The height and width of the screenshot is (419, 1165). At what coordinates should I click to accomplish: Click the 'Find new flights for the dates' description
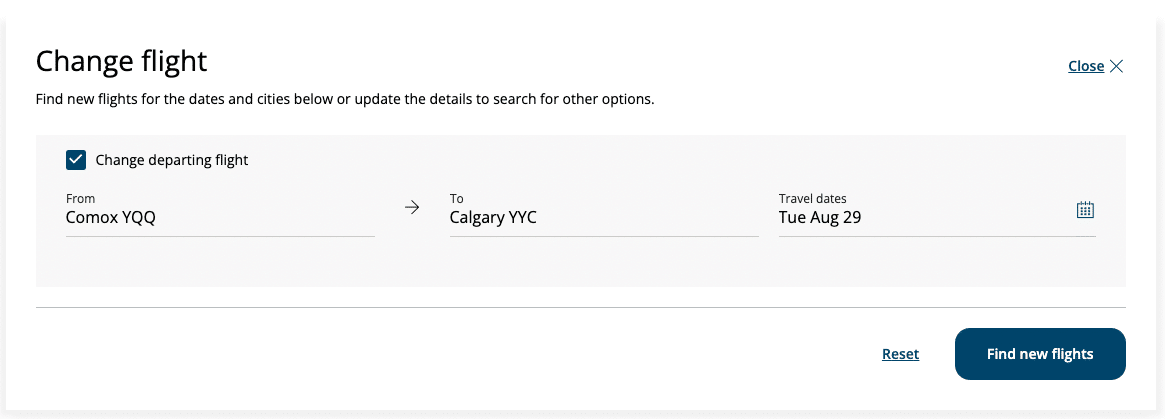344,100
